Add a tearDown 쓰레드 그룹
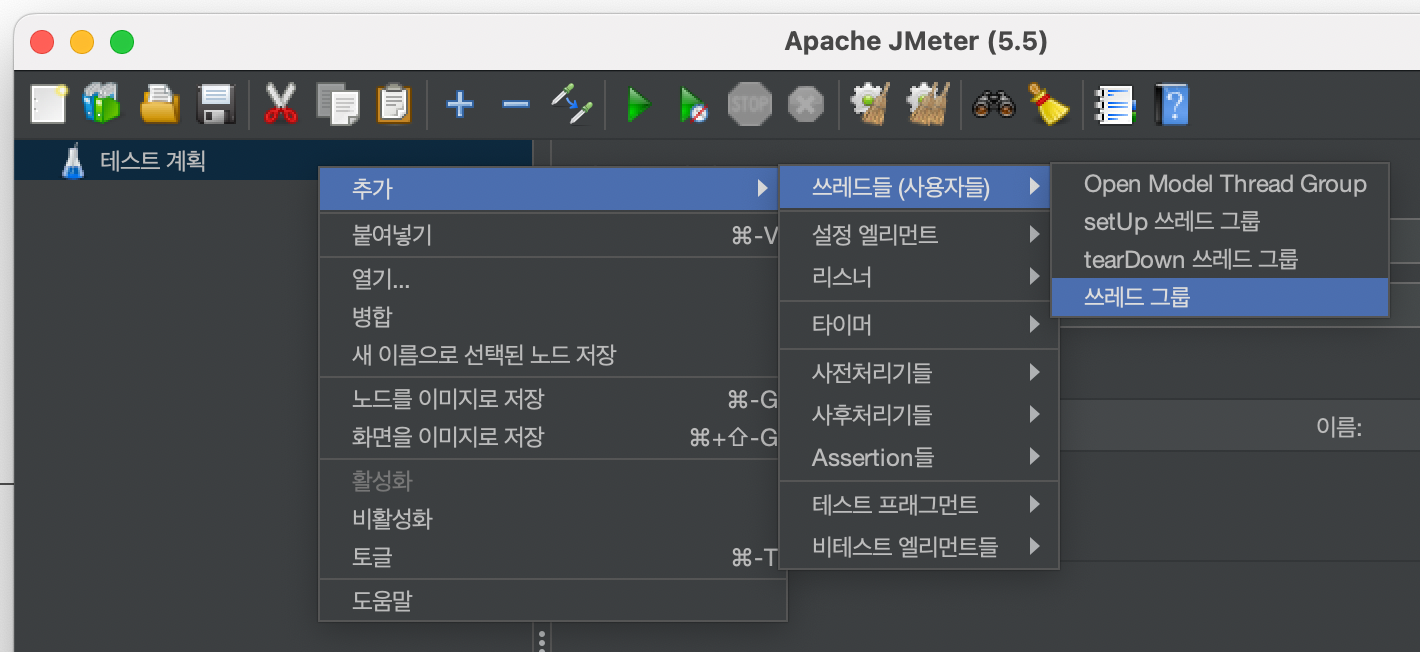The image size is (1420, 652). pyautogui.click(x=1220, y=259)
